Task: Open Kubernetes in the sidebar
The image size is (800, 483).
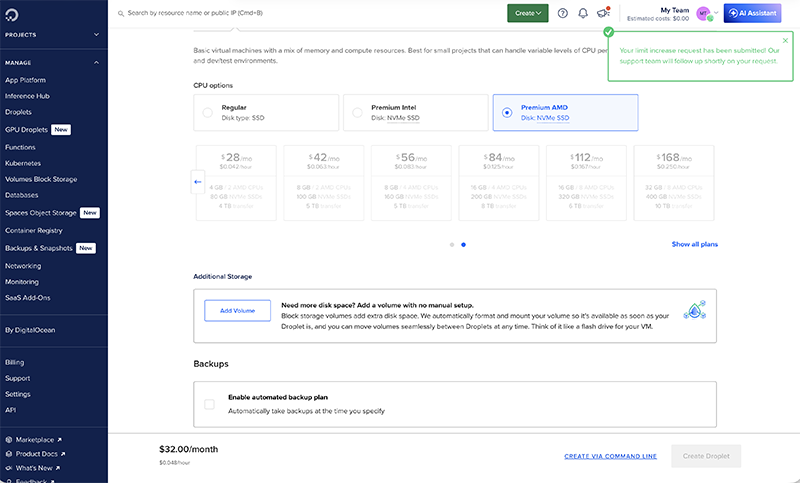Action: 23,162
